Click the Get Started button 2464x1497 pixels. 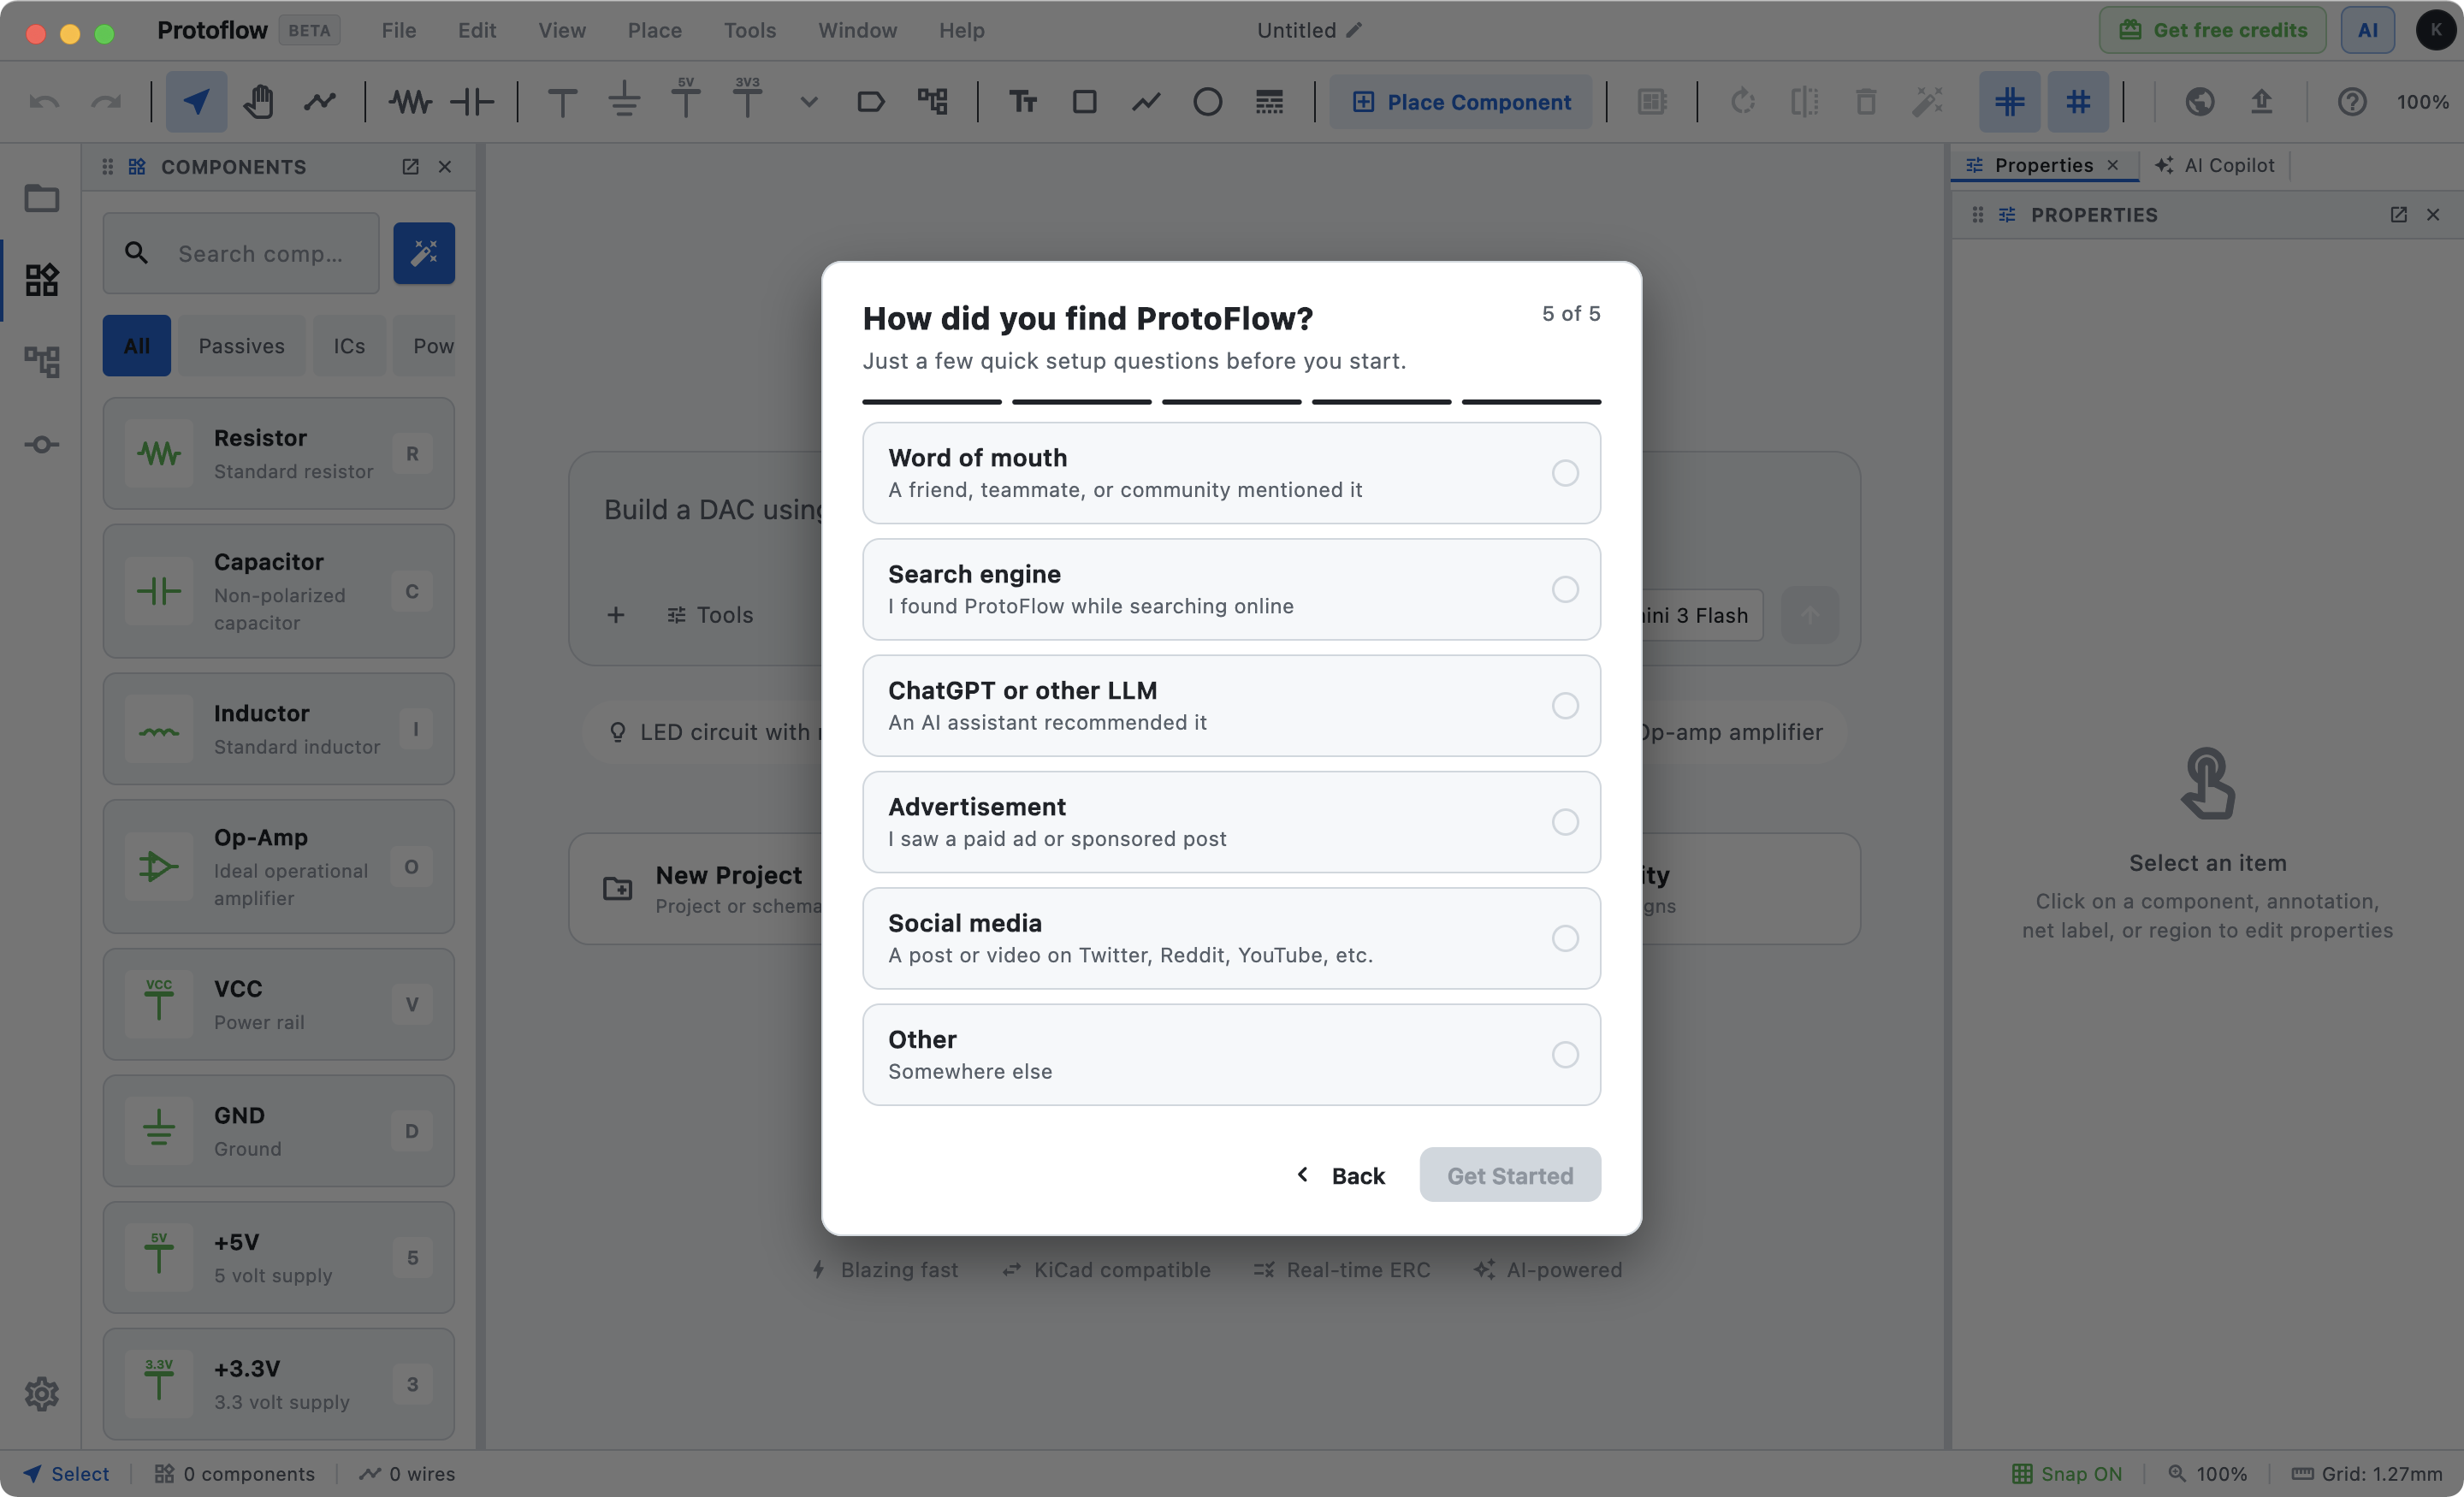tap(1510, 1175)
